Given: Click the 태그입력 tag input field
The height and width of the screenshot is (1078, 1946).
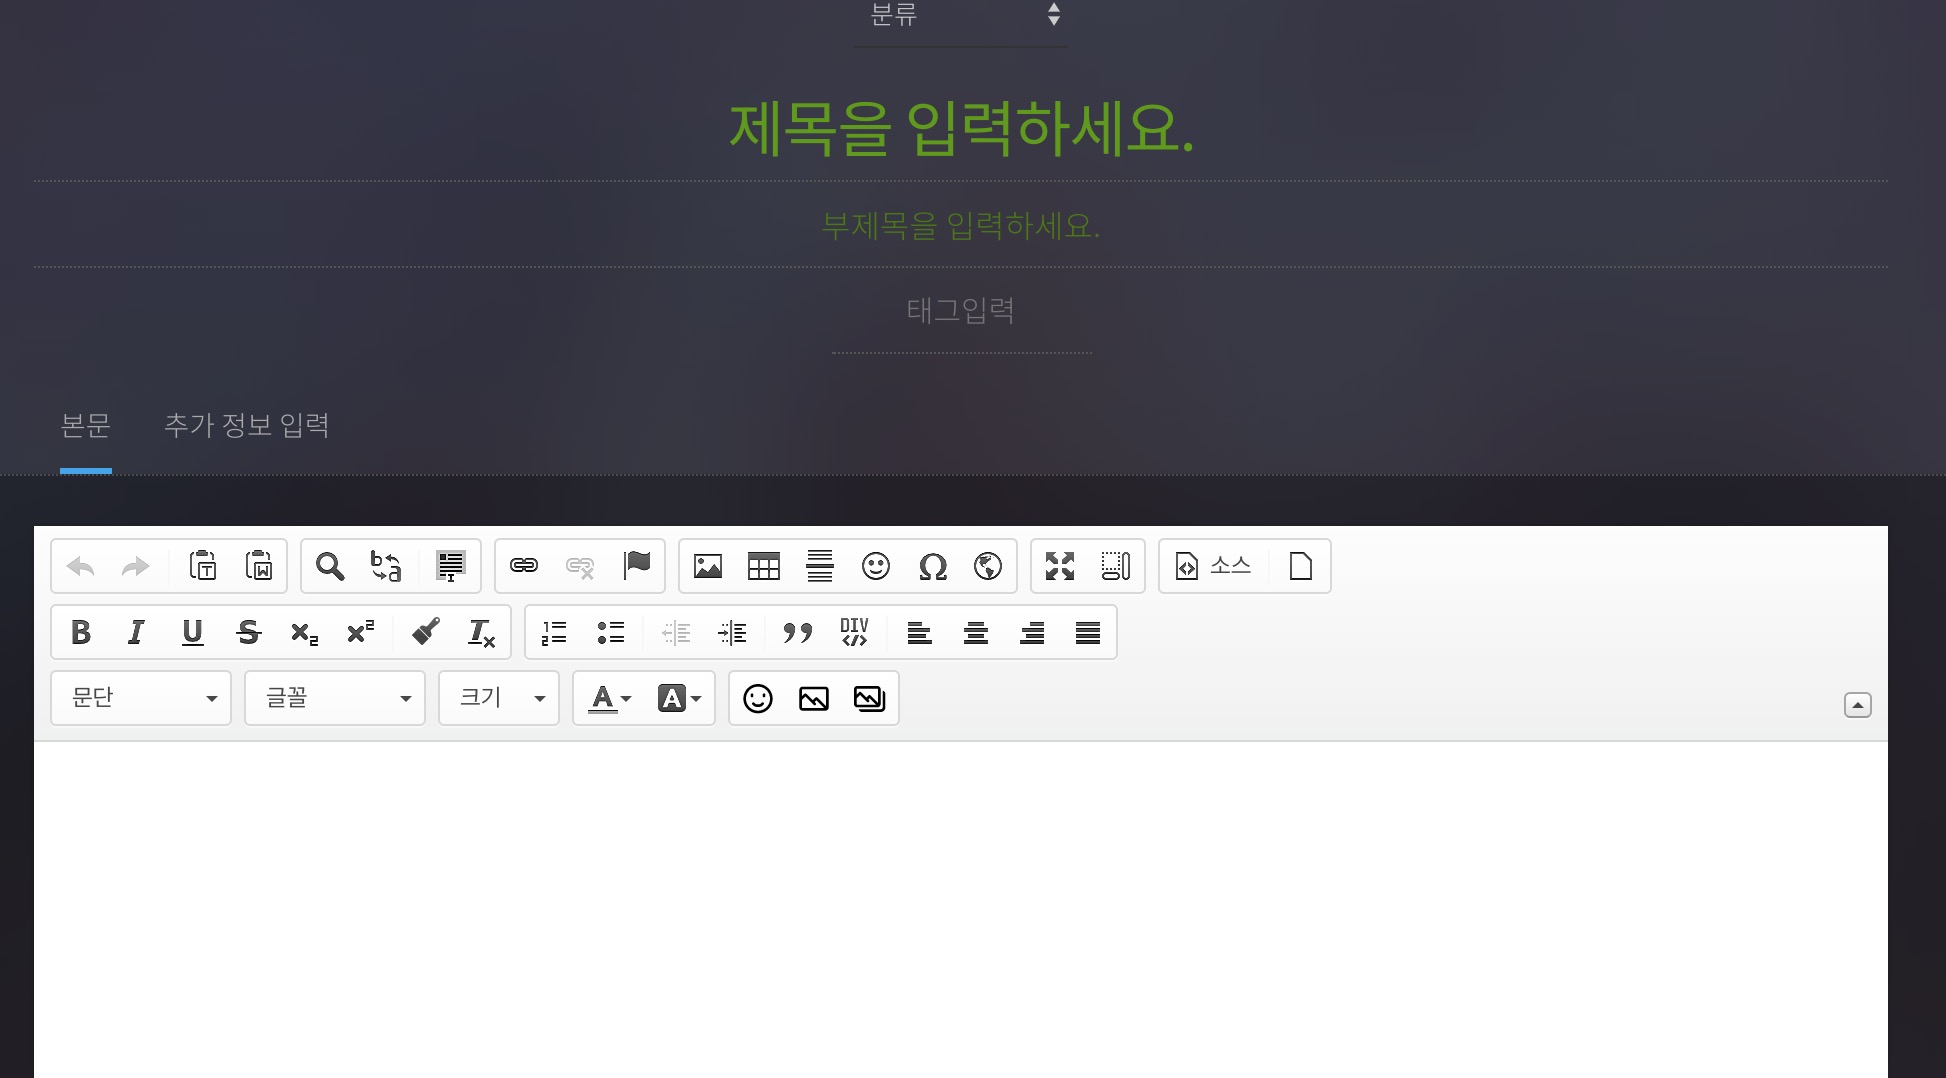Looking at the screenshot, I should [961, 311].
